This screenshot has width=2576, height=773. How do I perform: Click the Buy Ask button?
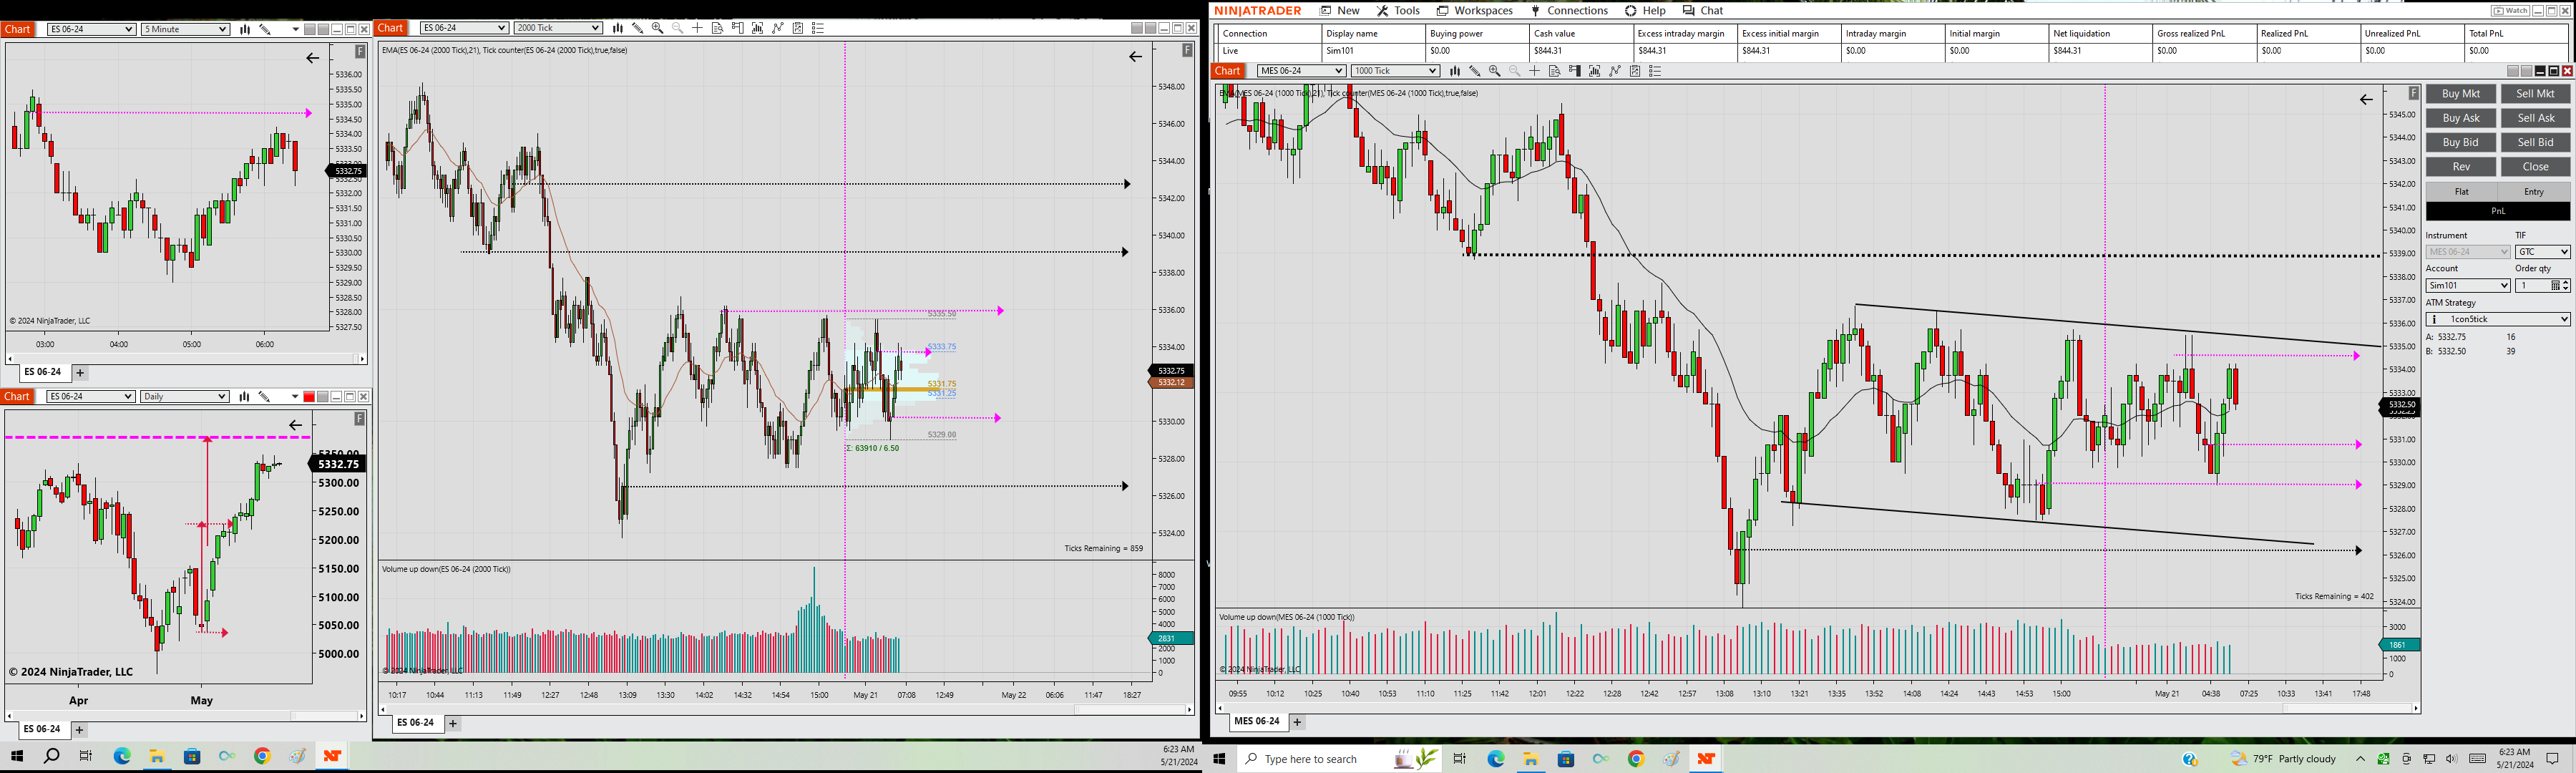pos(2461,118)
